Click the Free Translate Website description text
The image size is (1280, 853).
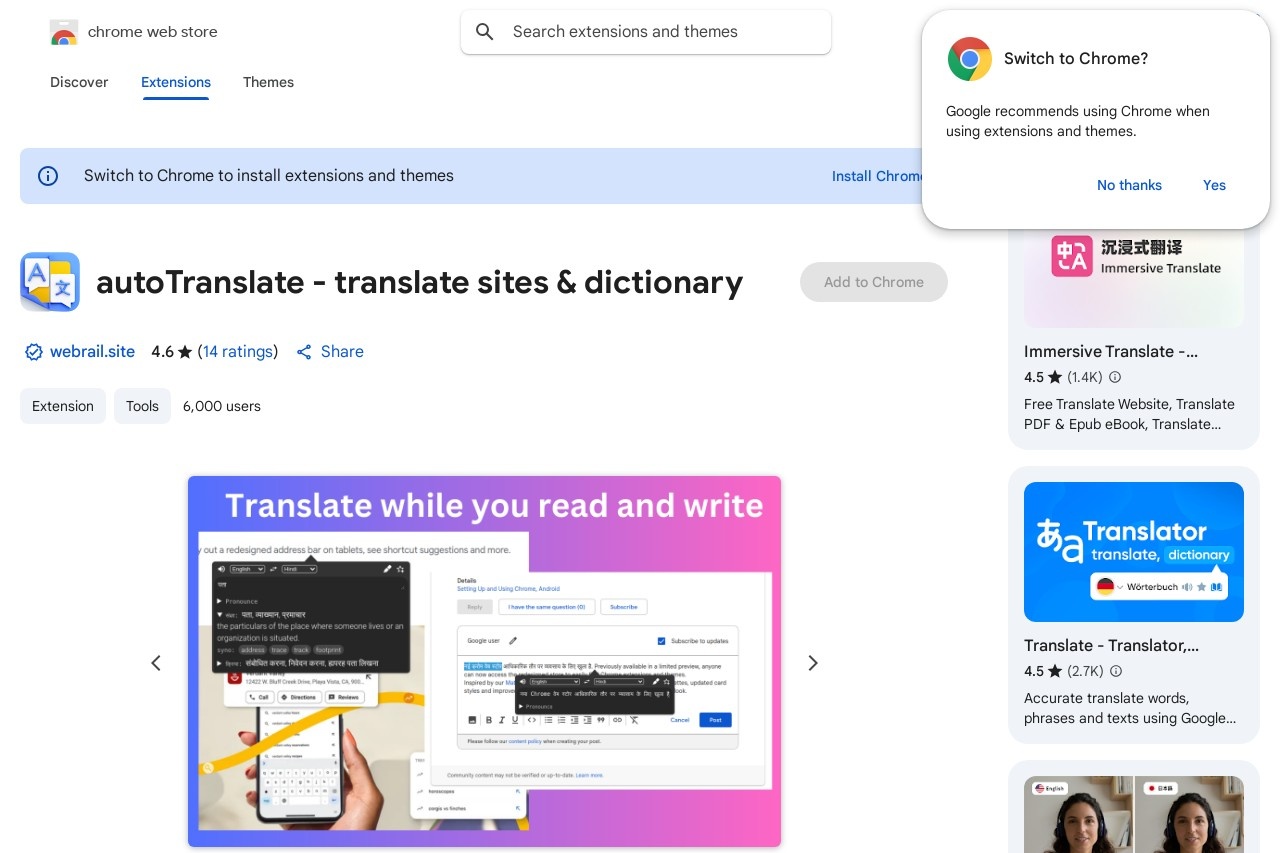click(x=1129, y=414)
